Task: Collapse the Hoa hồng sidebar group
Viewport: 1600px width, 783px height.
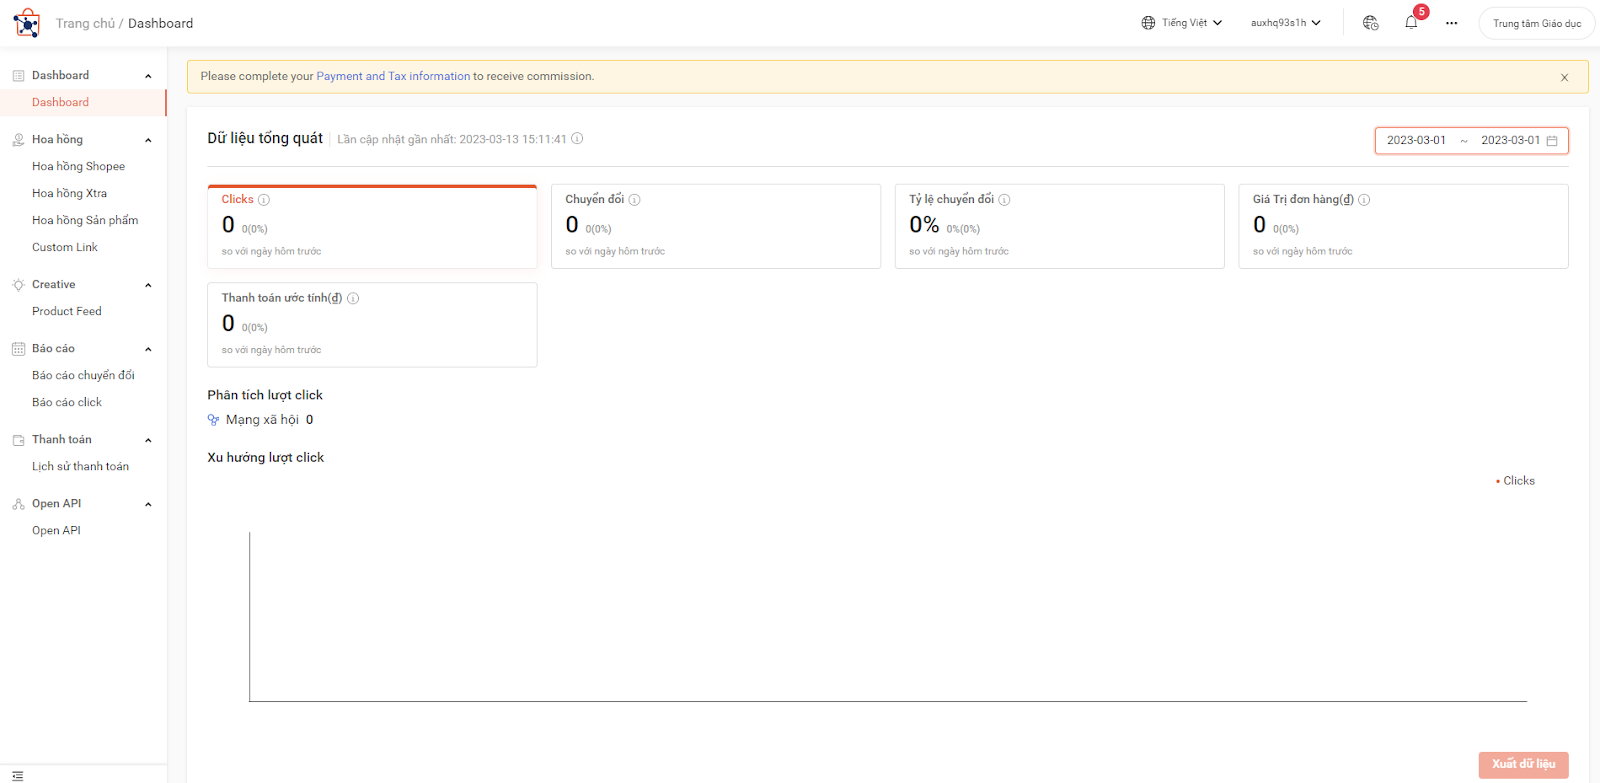Action: click(x=148, y=140)
